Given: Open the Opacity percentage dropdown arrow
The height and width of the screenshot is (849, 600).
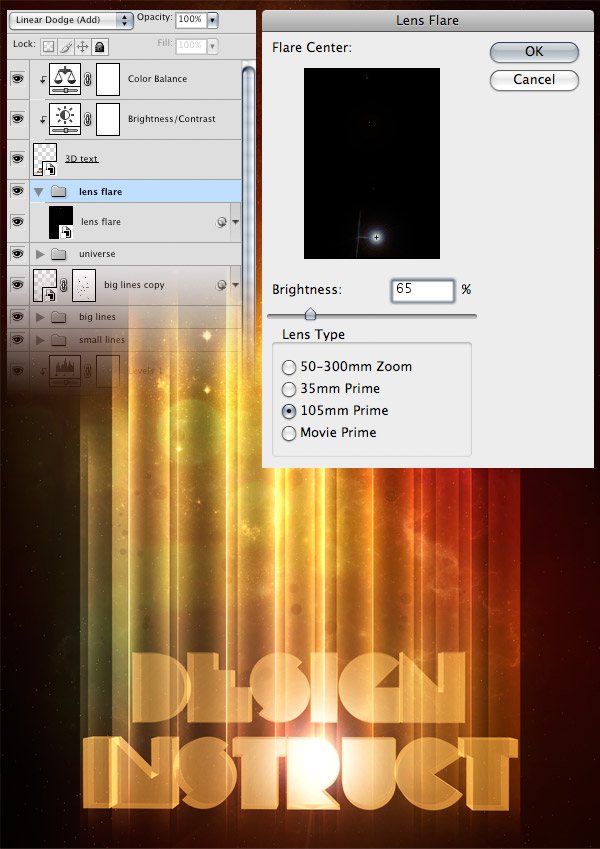Looking at the screenshot, I should [213, 20].
